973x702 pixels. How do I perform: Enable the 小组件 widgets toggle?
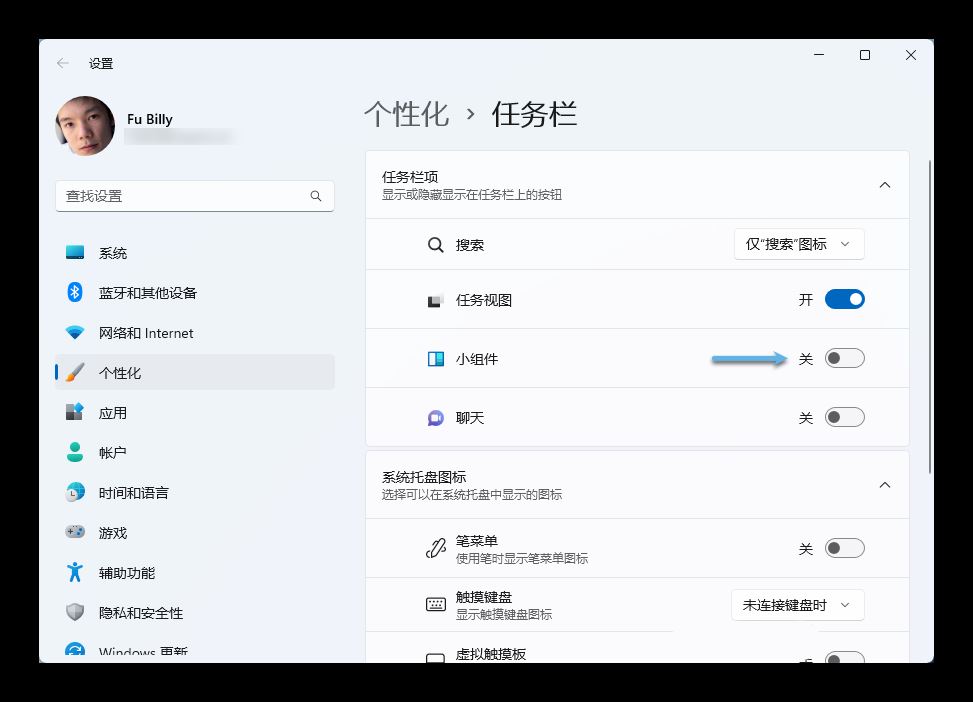pyautogui.click(x=844, y=358)
